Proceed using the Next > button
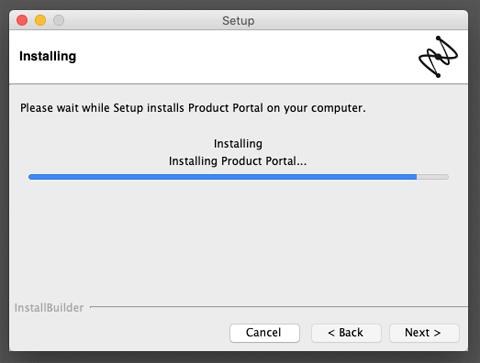 (424, 333)
